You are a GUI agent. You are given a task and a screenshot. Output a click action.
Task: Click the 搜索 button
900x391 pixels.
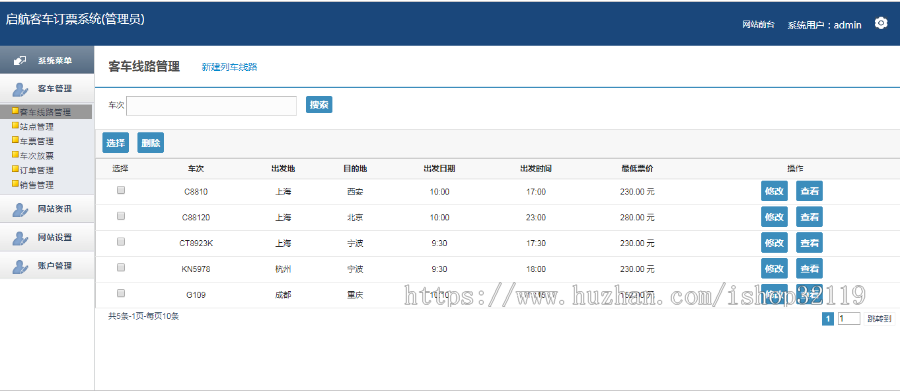click(319, 104)
